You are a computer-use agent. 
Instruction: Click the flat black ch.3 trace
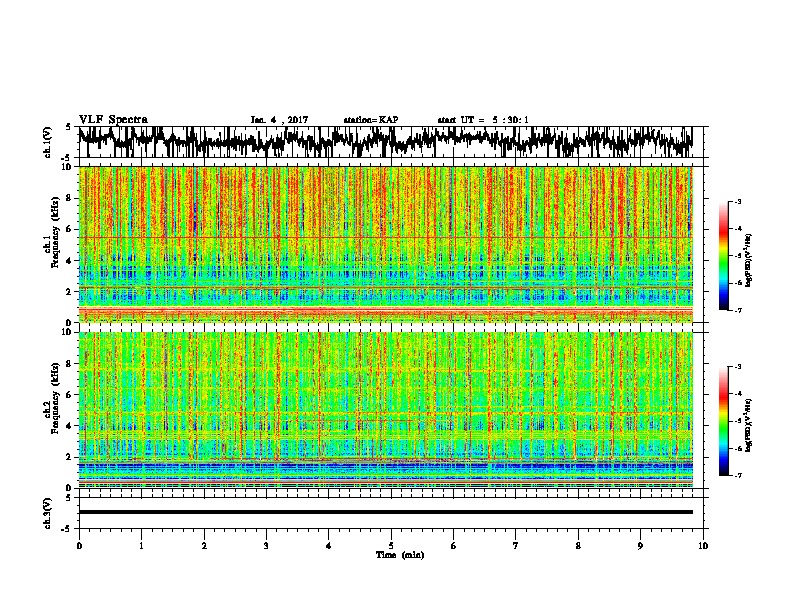tap(385, 512)
